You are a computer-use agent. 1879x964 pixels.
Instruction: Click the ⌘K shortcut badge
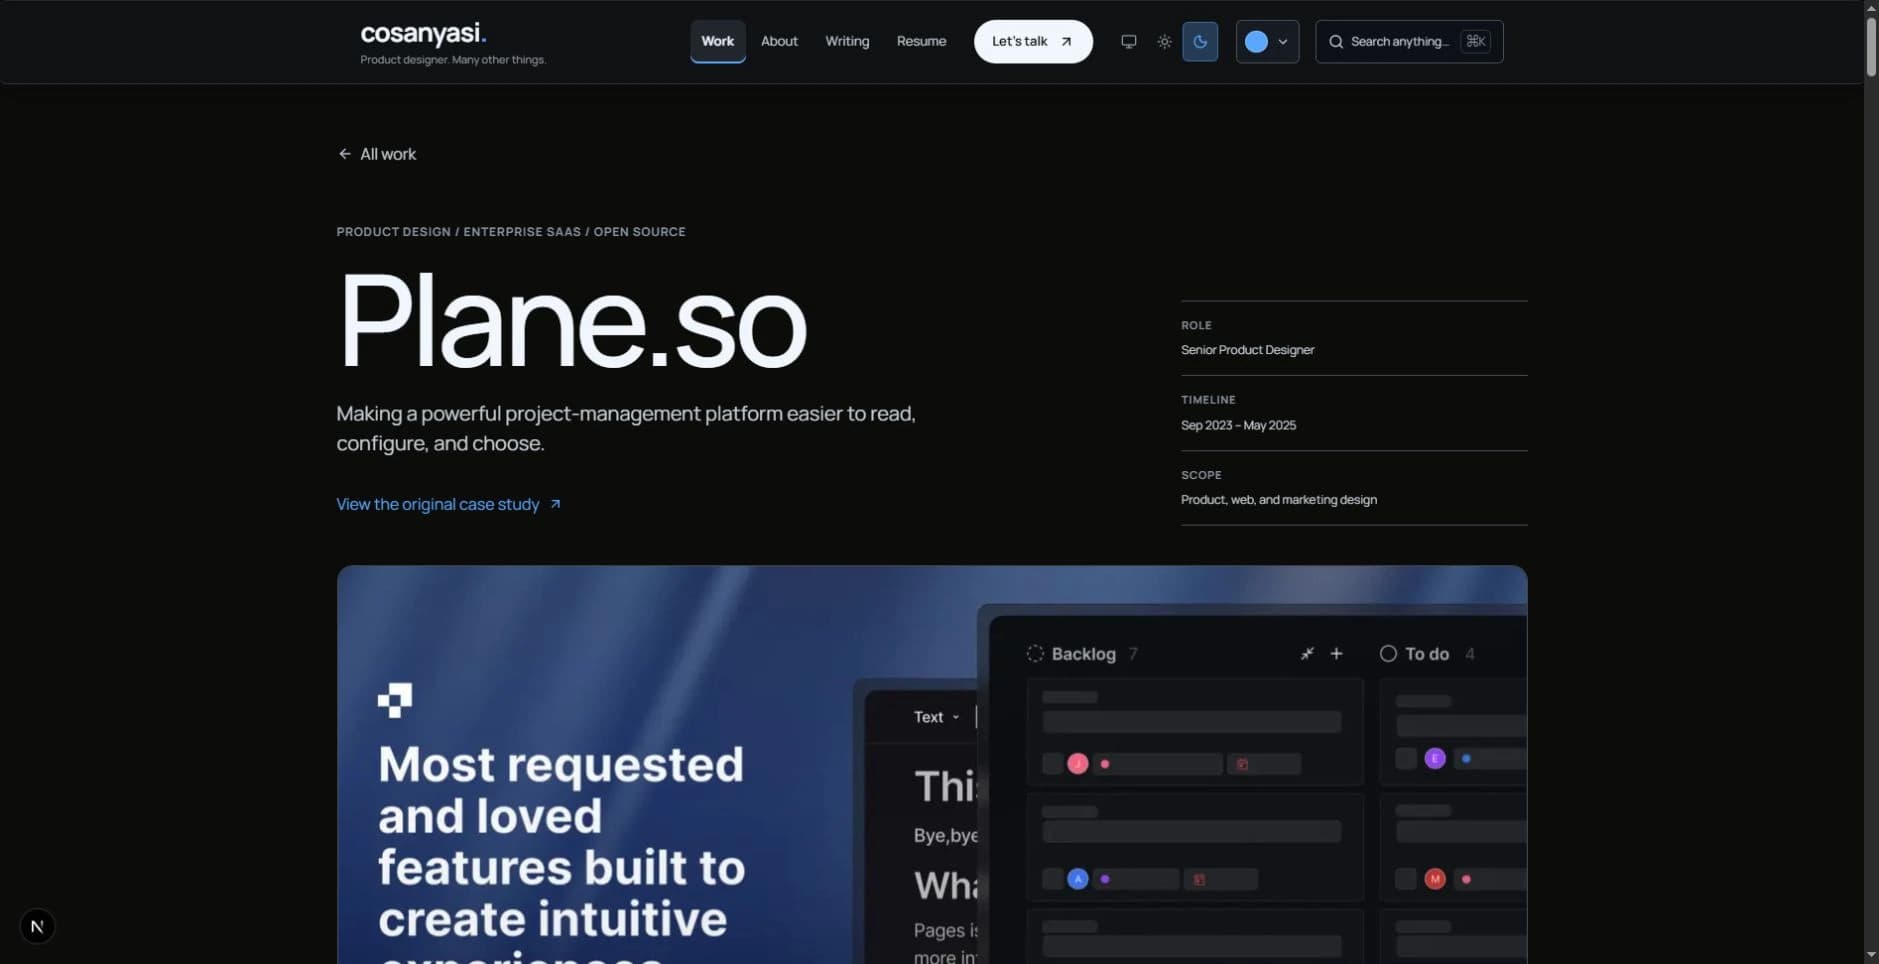[1475, 41]
